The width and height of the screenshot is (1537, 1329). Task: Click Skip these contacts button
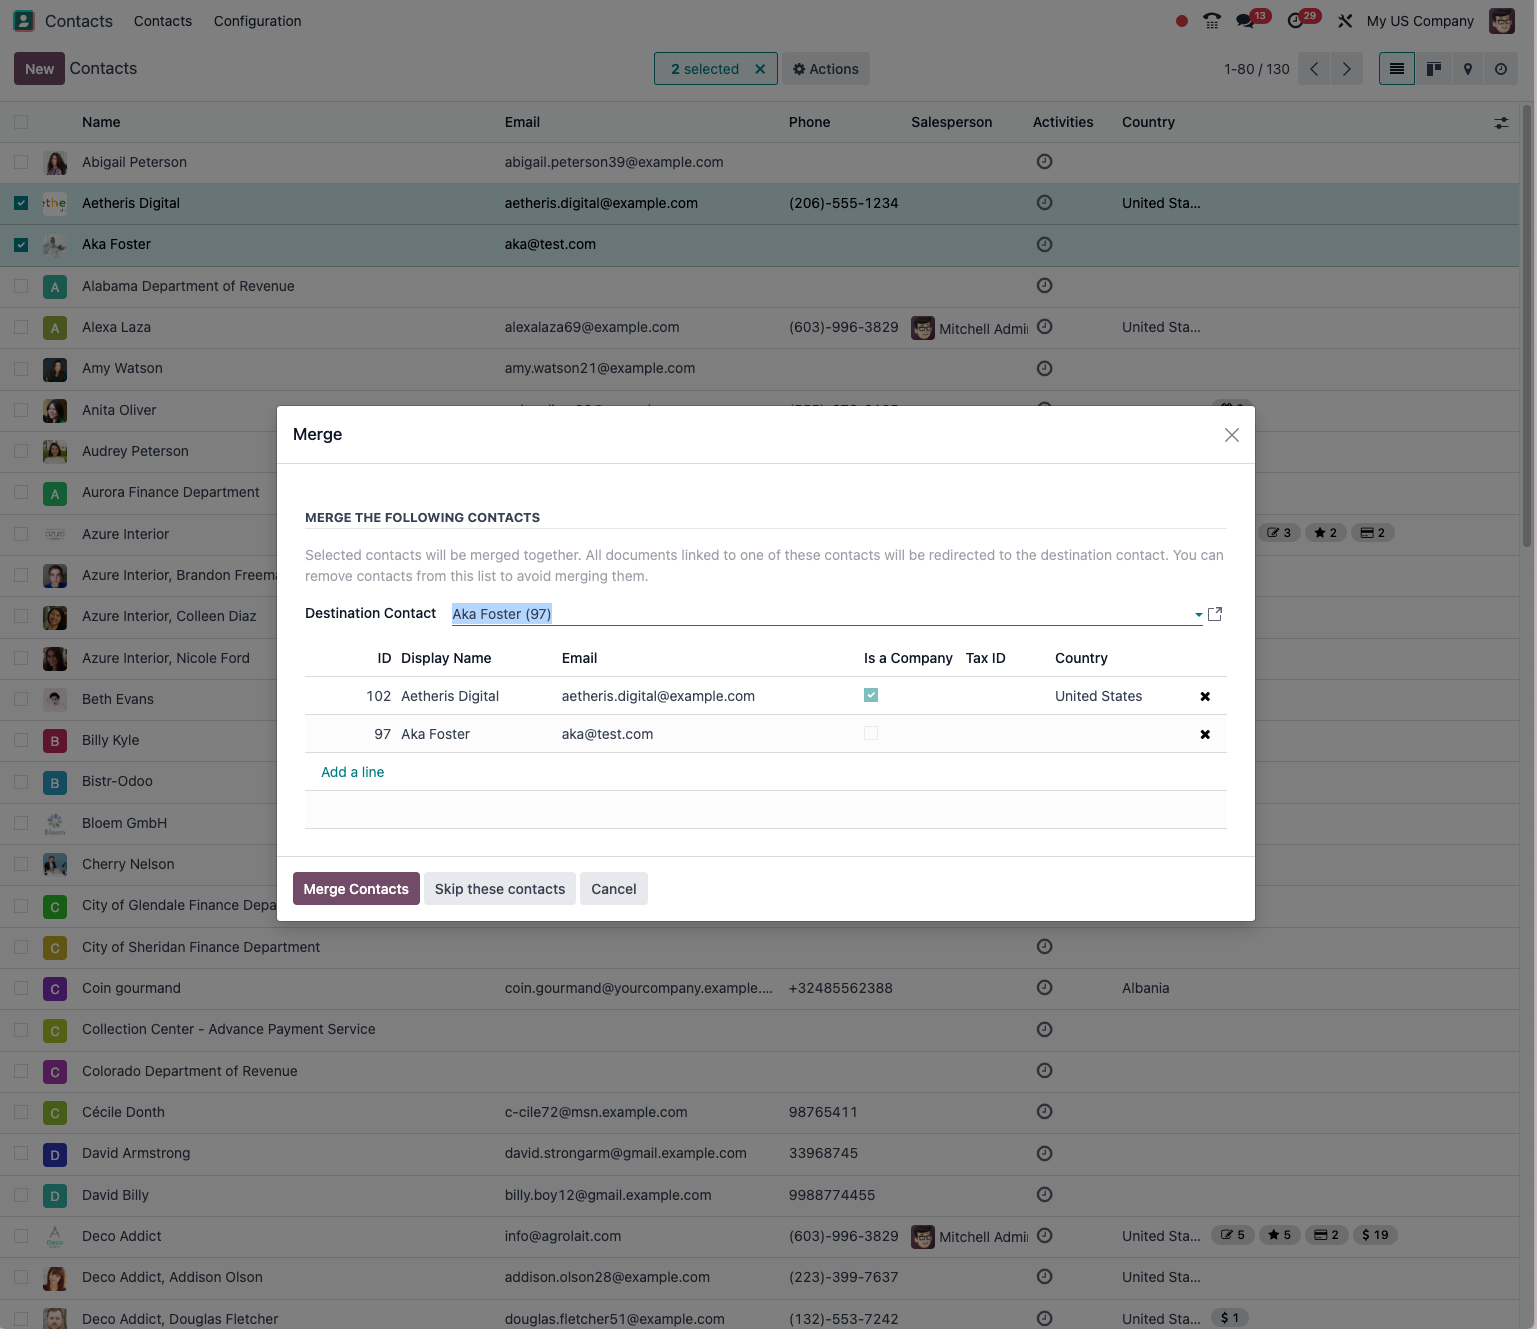click(500, 889)
